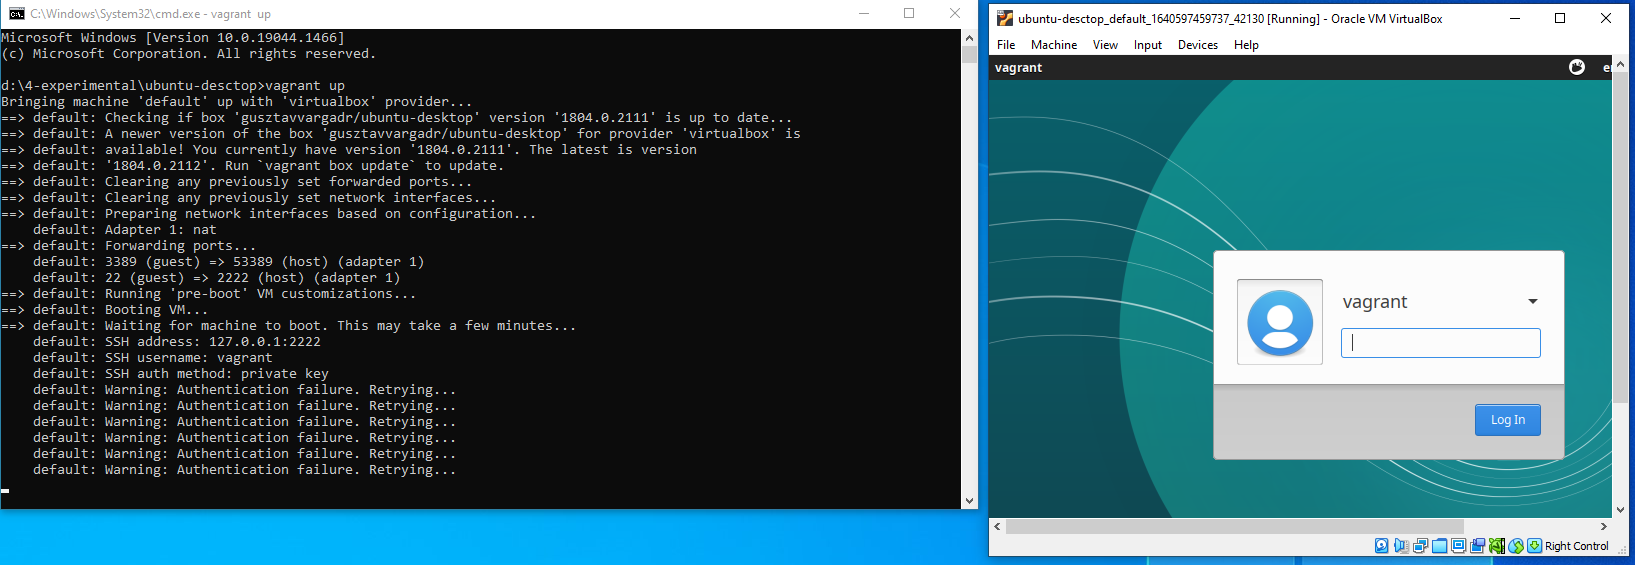Click the 'Microsoft Windows [Version 10.0.19044.1466]' line
Screen dimensions: 1635x565
173,38
